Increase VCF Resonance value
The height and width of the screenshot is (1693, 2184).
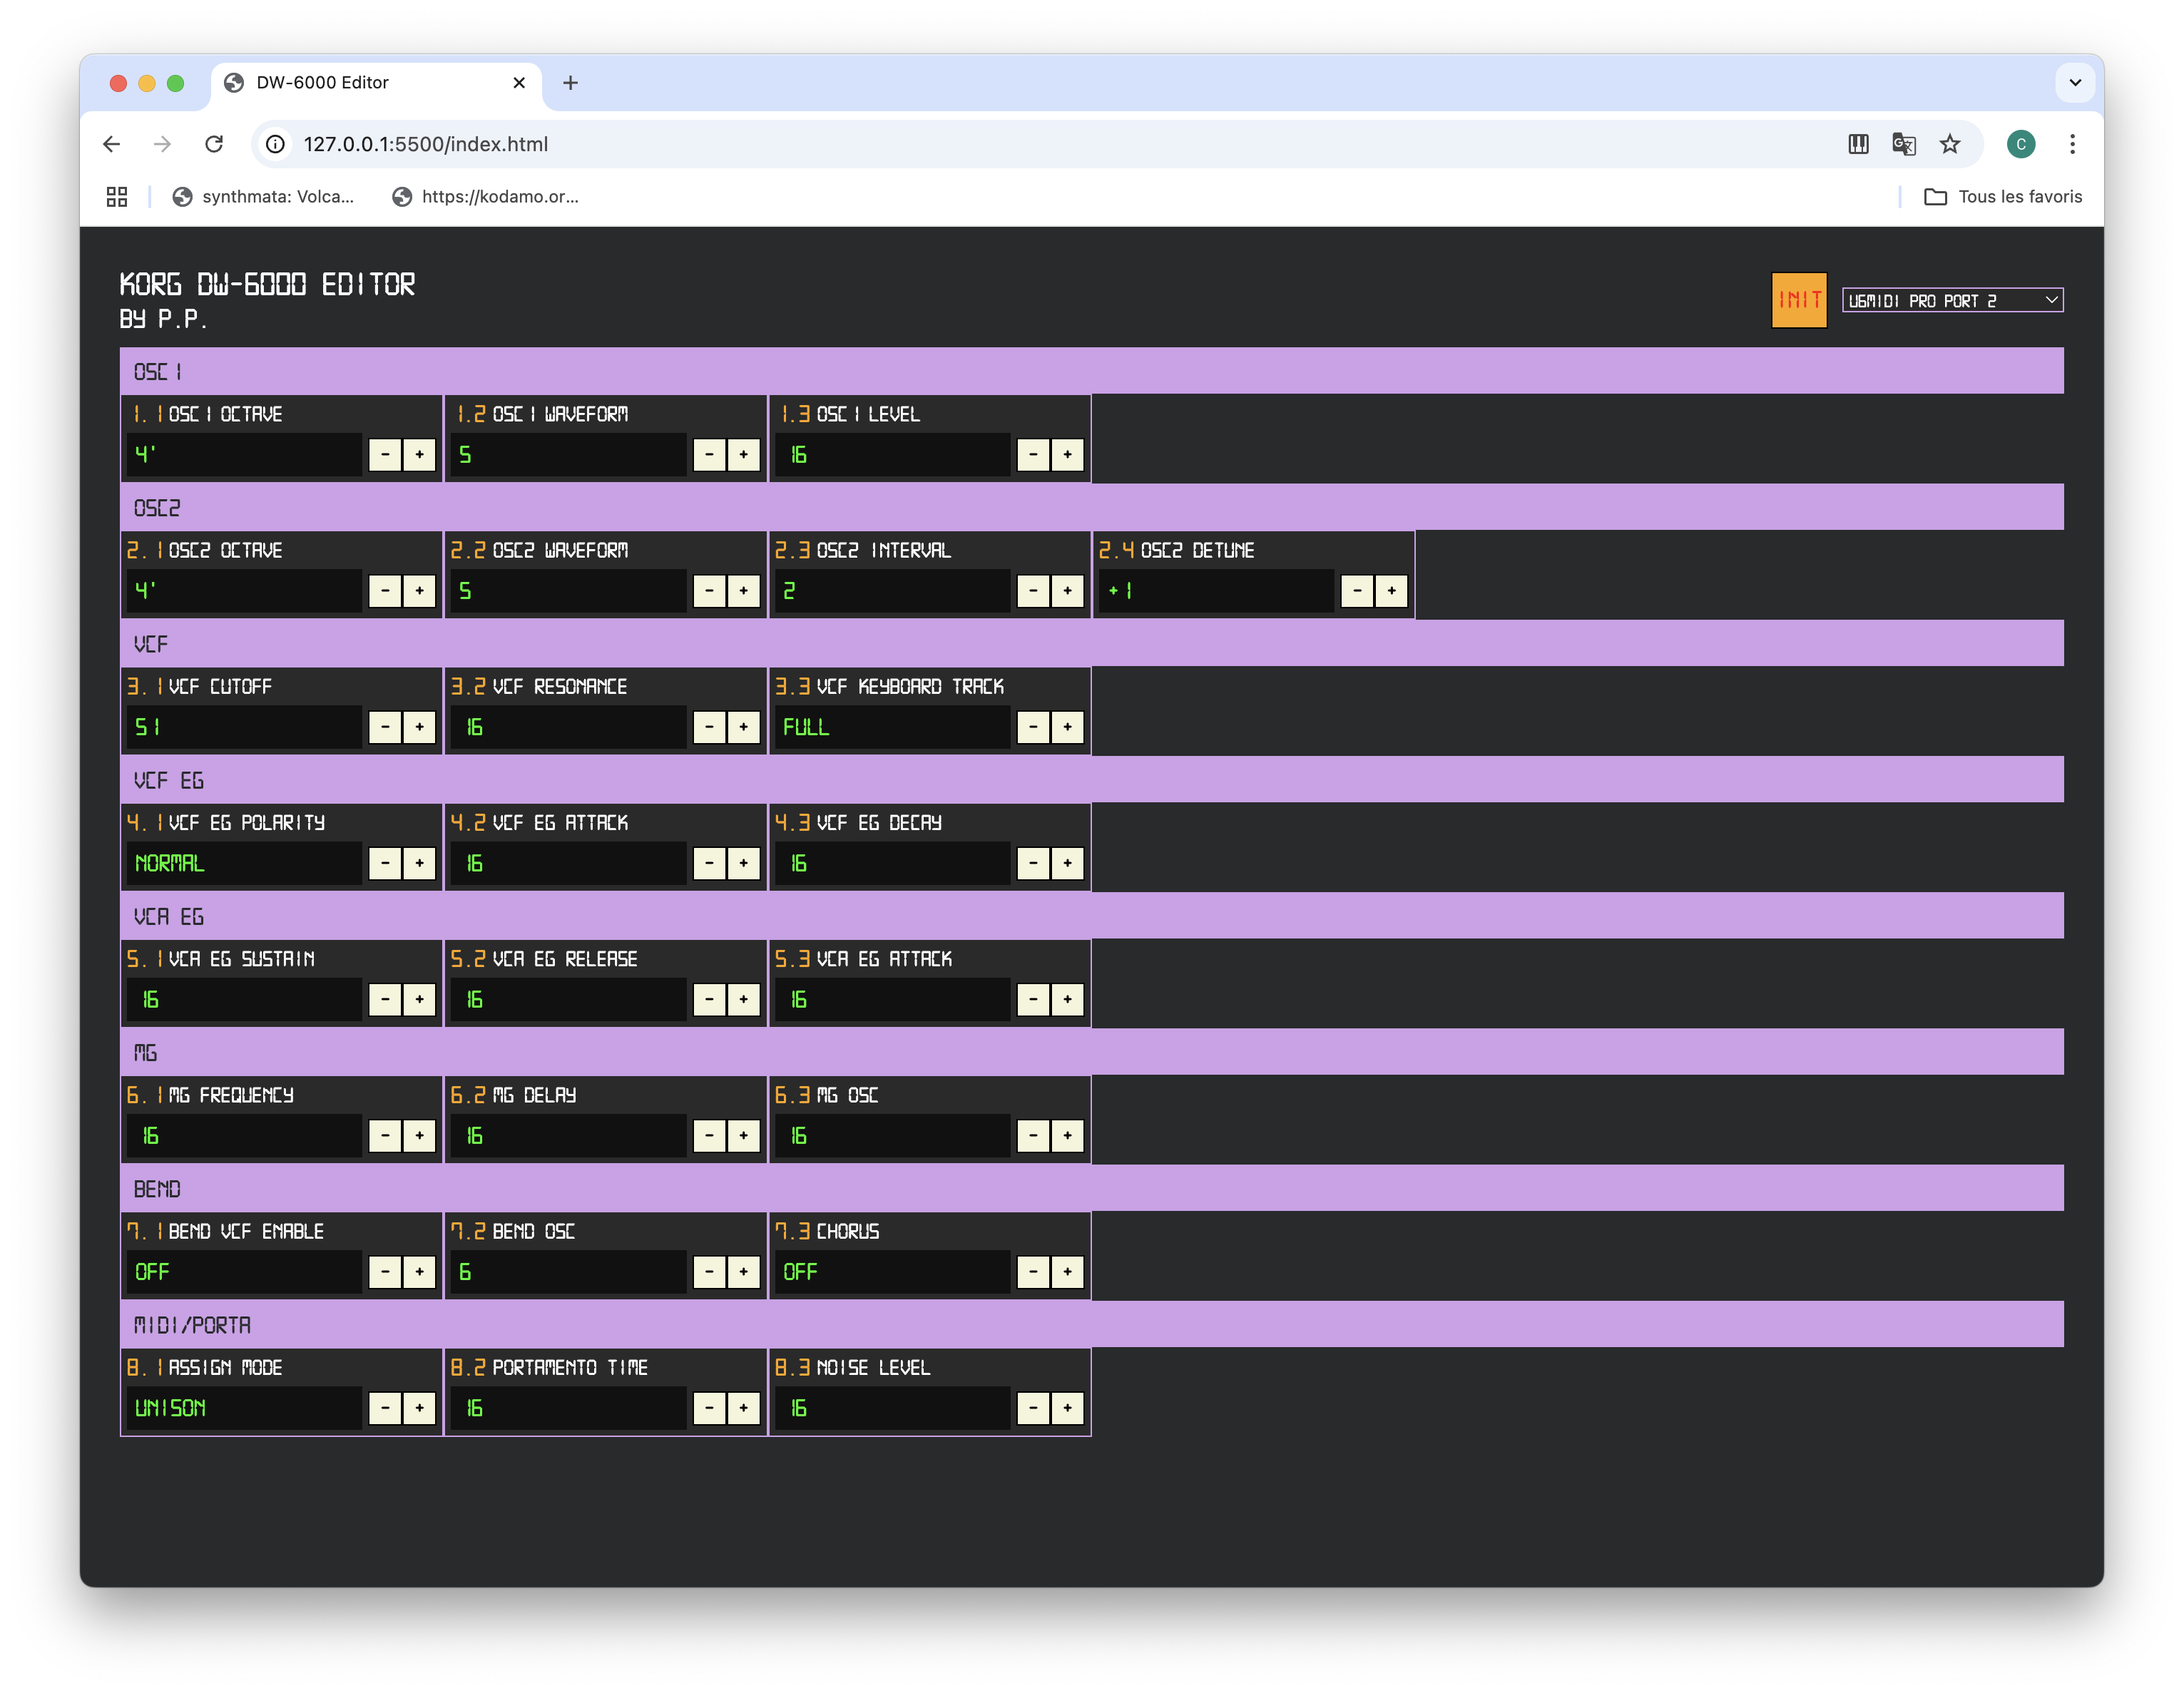pos(743,727)
